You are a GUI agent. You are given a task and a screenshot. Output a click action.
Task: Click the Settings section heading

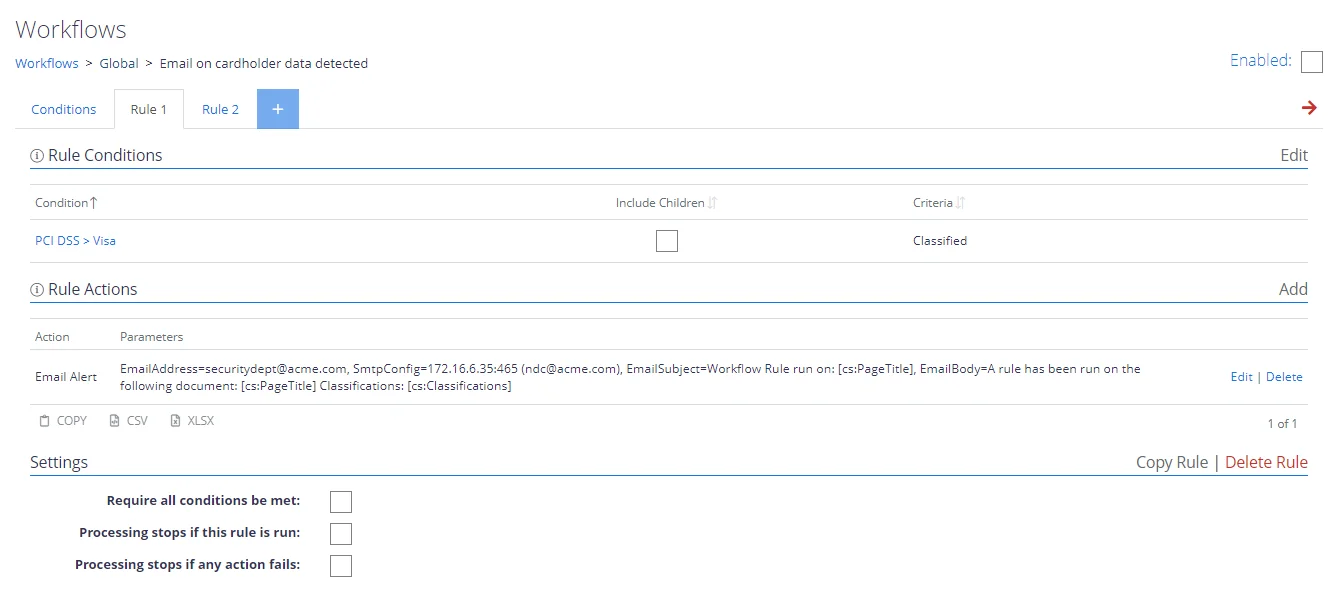click(59, 462)
